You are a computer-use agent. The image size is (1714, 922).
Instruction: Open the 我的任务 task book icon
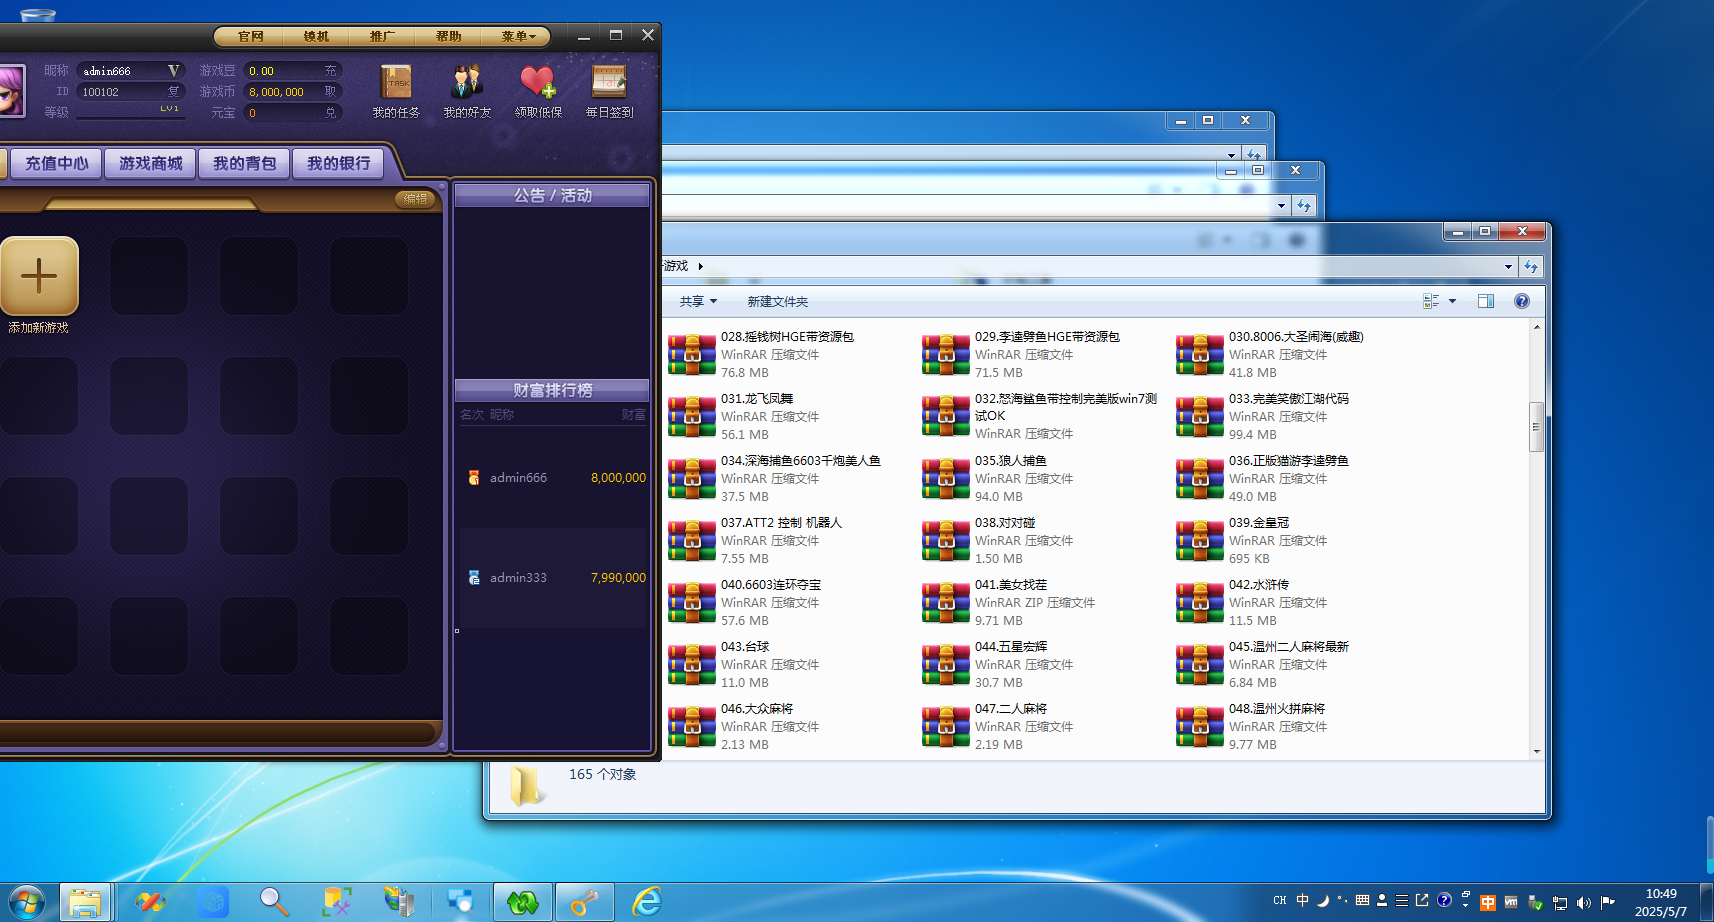pyautogui.click(x=396, y=83)
